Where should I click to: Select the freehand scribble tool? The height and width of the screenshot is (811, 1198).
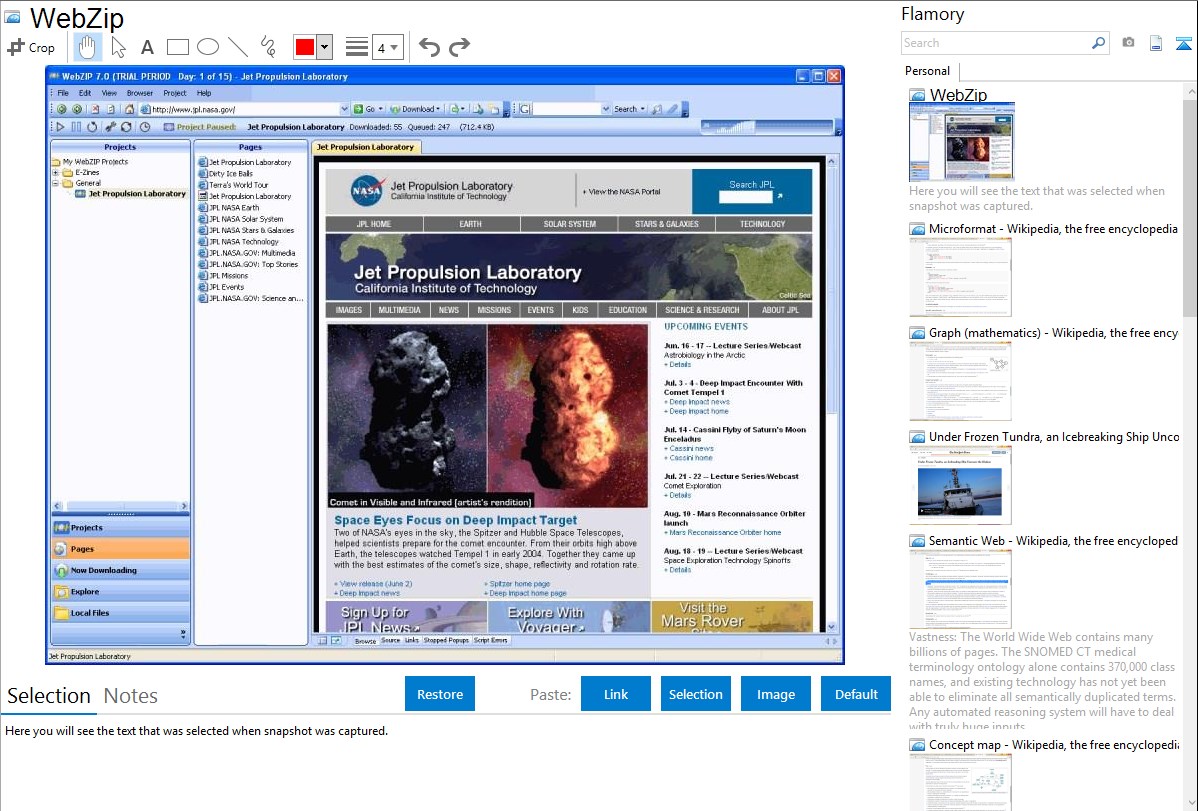pos(268,47)
